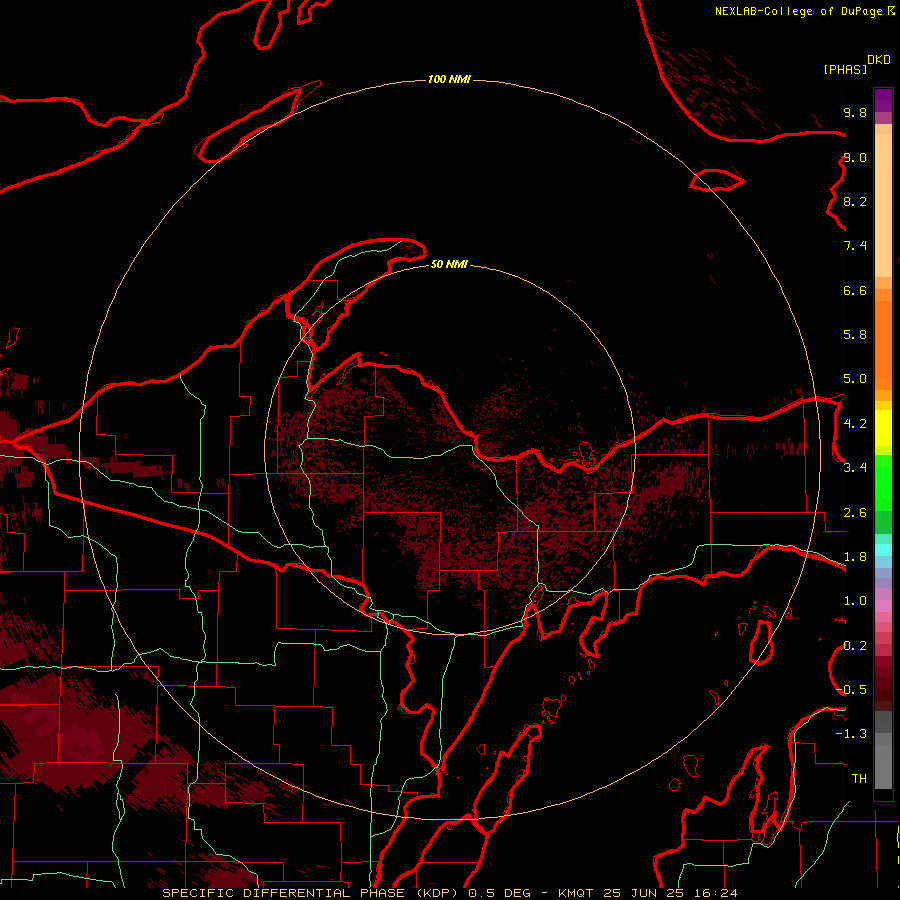900x900 pixels.
Task: Pick the gray segment at the color bar bottom
Action: pos(883,761)
